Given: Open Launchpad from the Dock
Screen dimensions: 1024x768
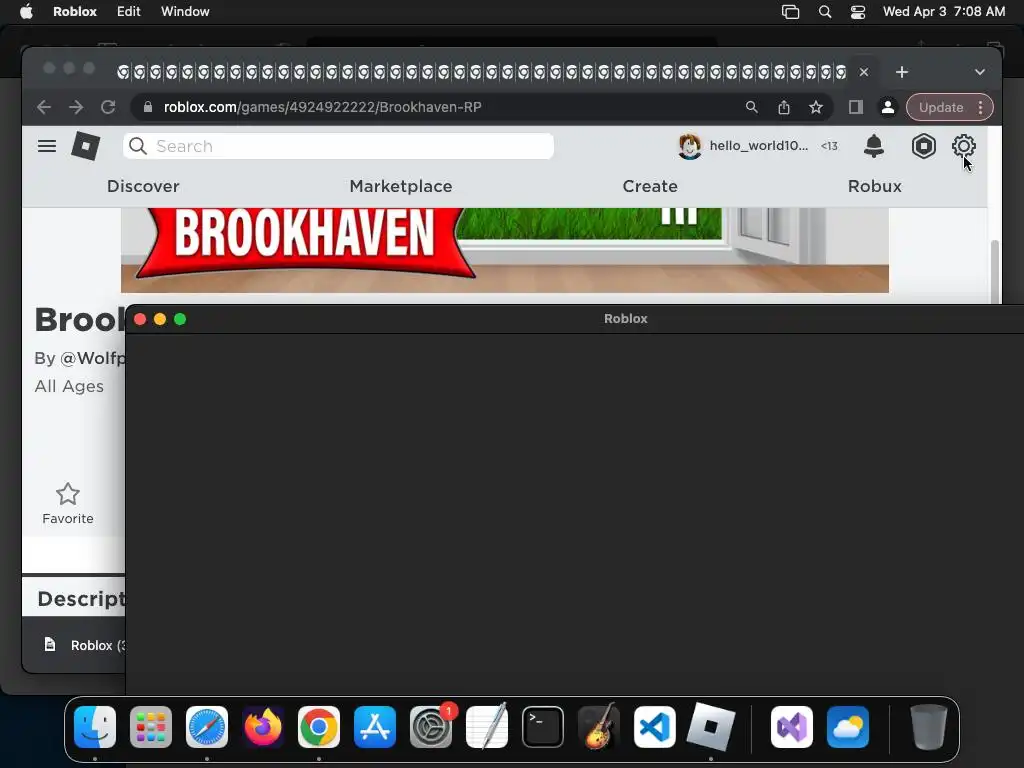Looking at the screenshot, I should (x=151, y=727).
